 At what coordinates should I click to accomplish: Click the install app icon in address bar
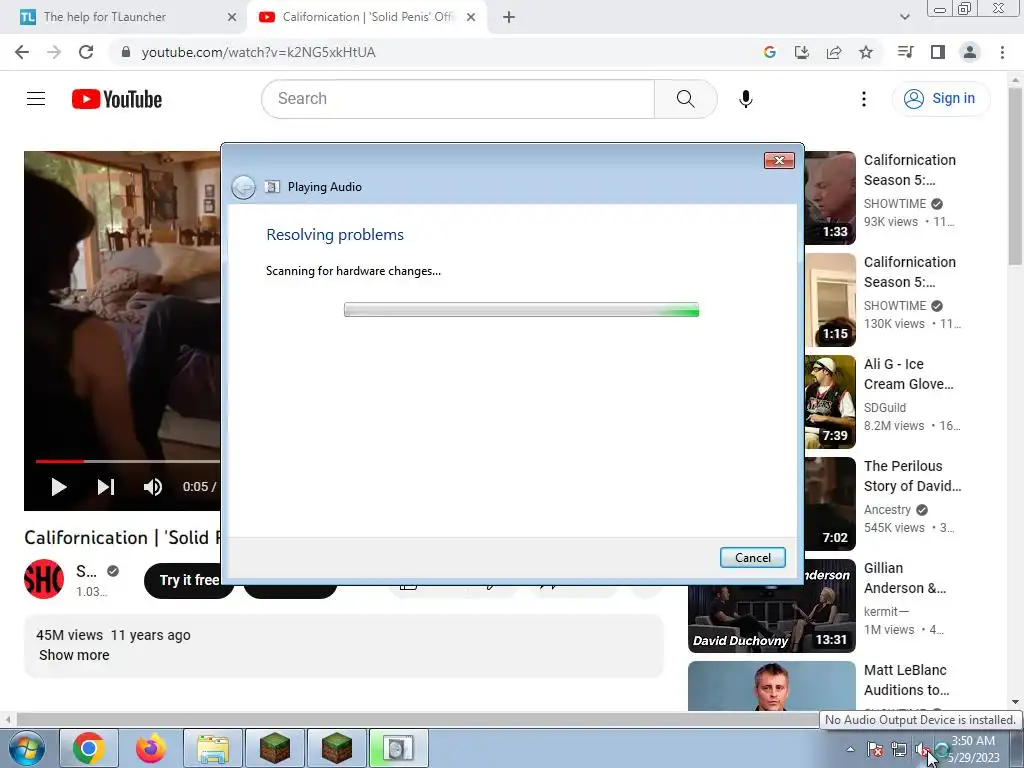(801, 52)
